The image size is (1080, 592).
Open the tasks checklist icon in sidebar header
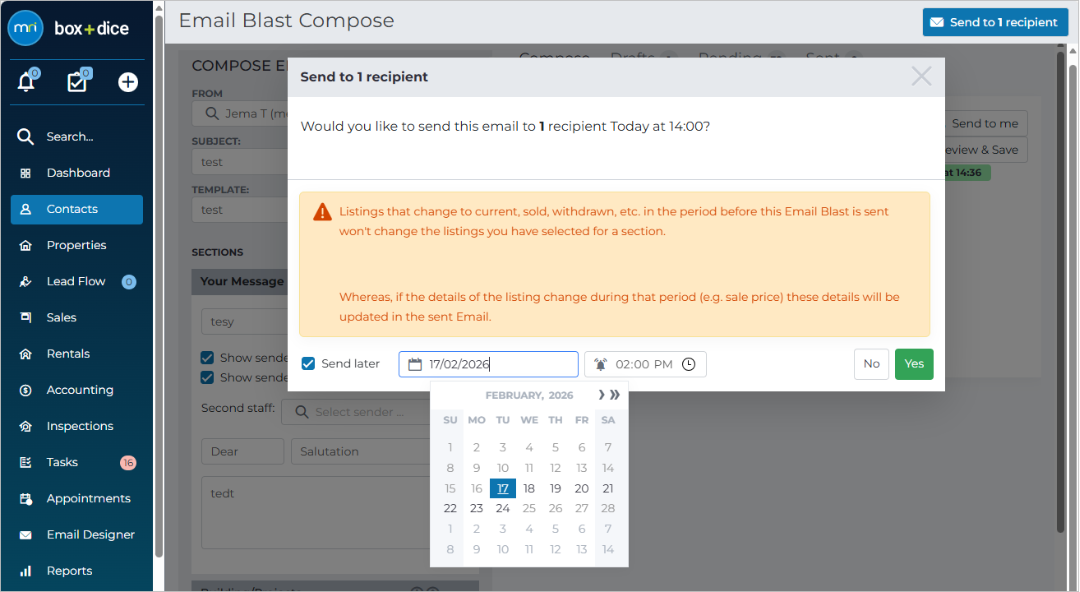click(x=77, y=81)
